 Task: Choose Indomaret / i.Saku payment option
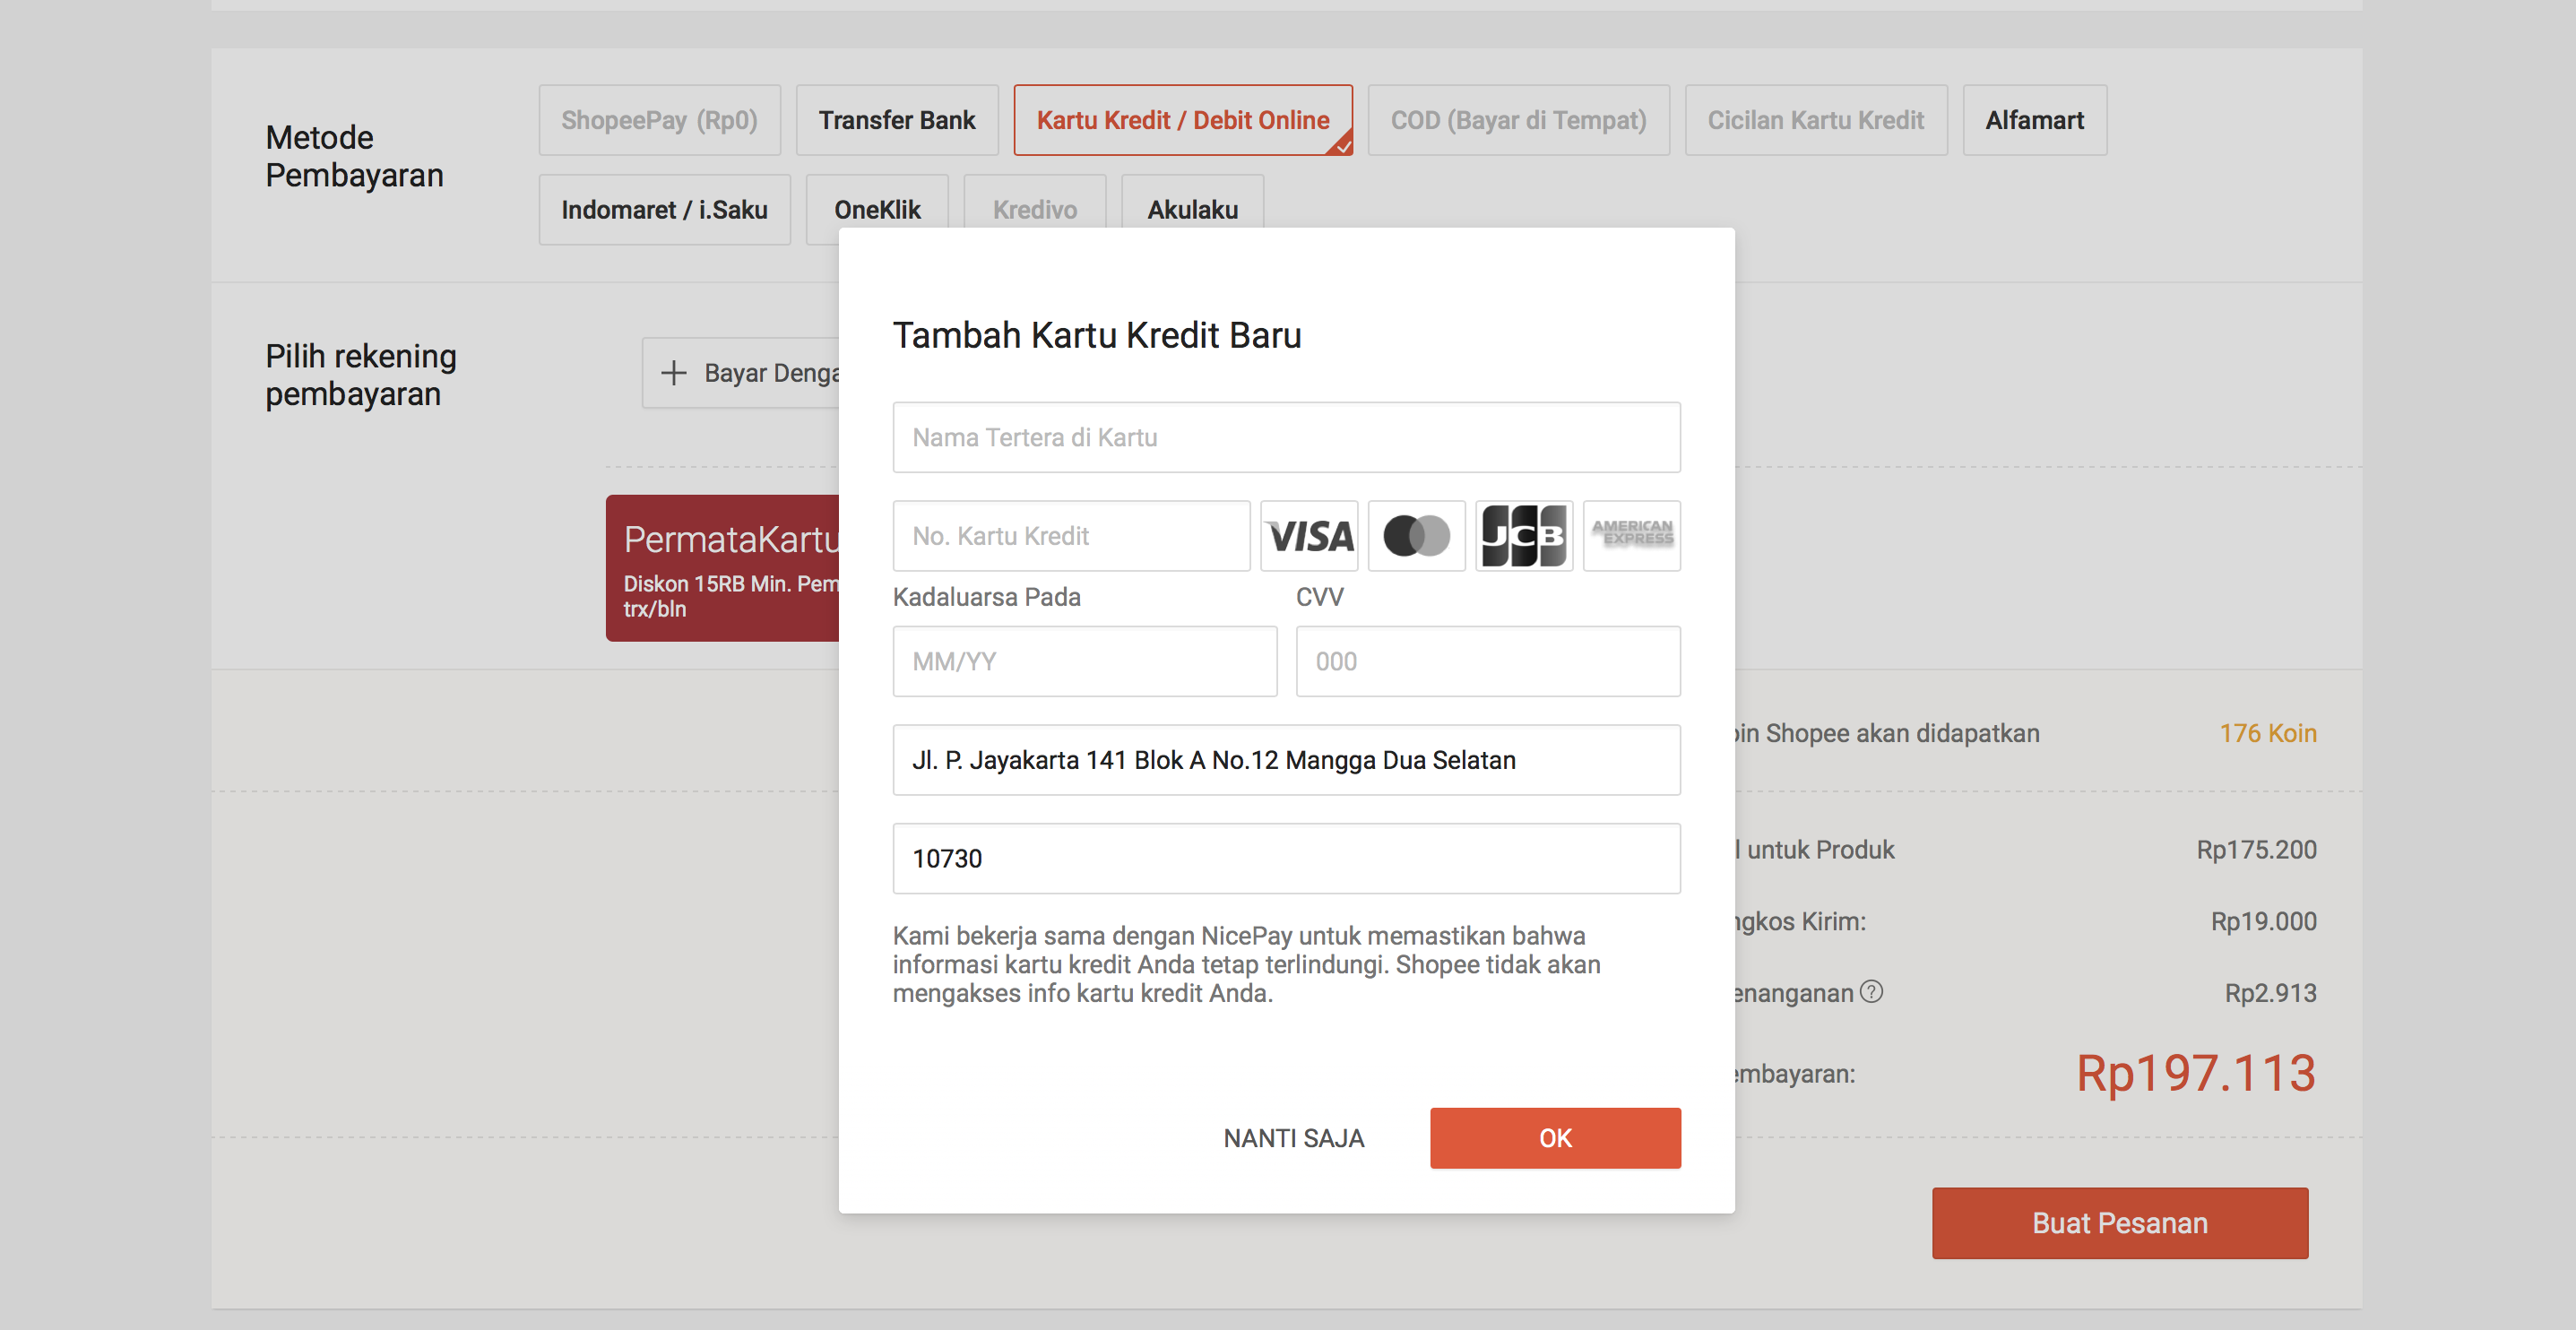click(x=664, y=210)
